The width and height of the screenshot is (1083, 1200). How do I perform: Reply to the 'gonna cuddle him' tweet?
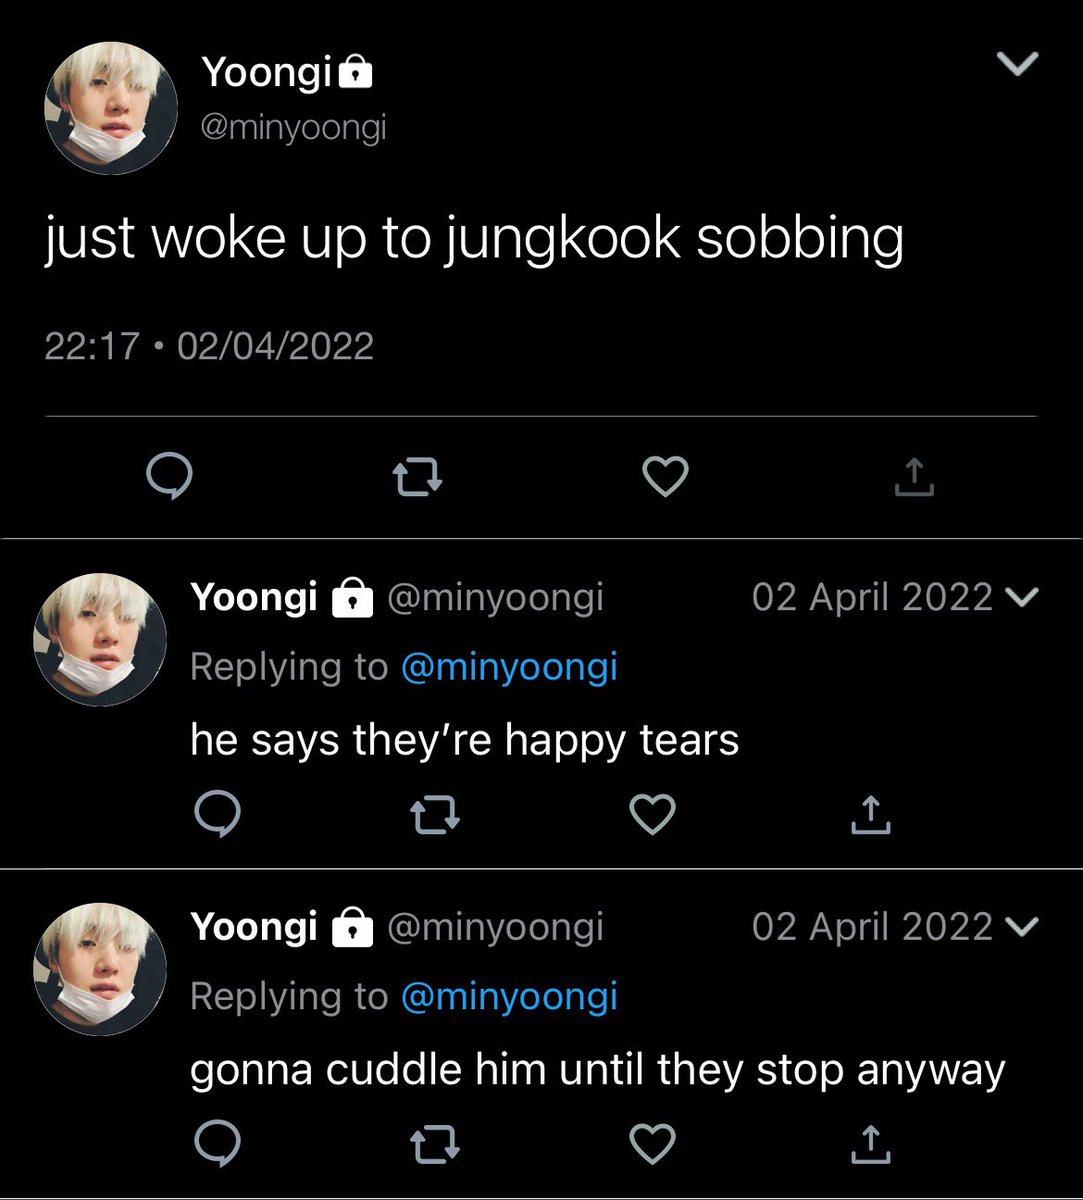[x=216, y=1143]
